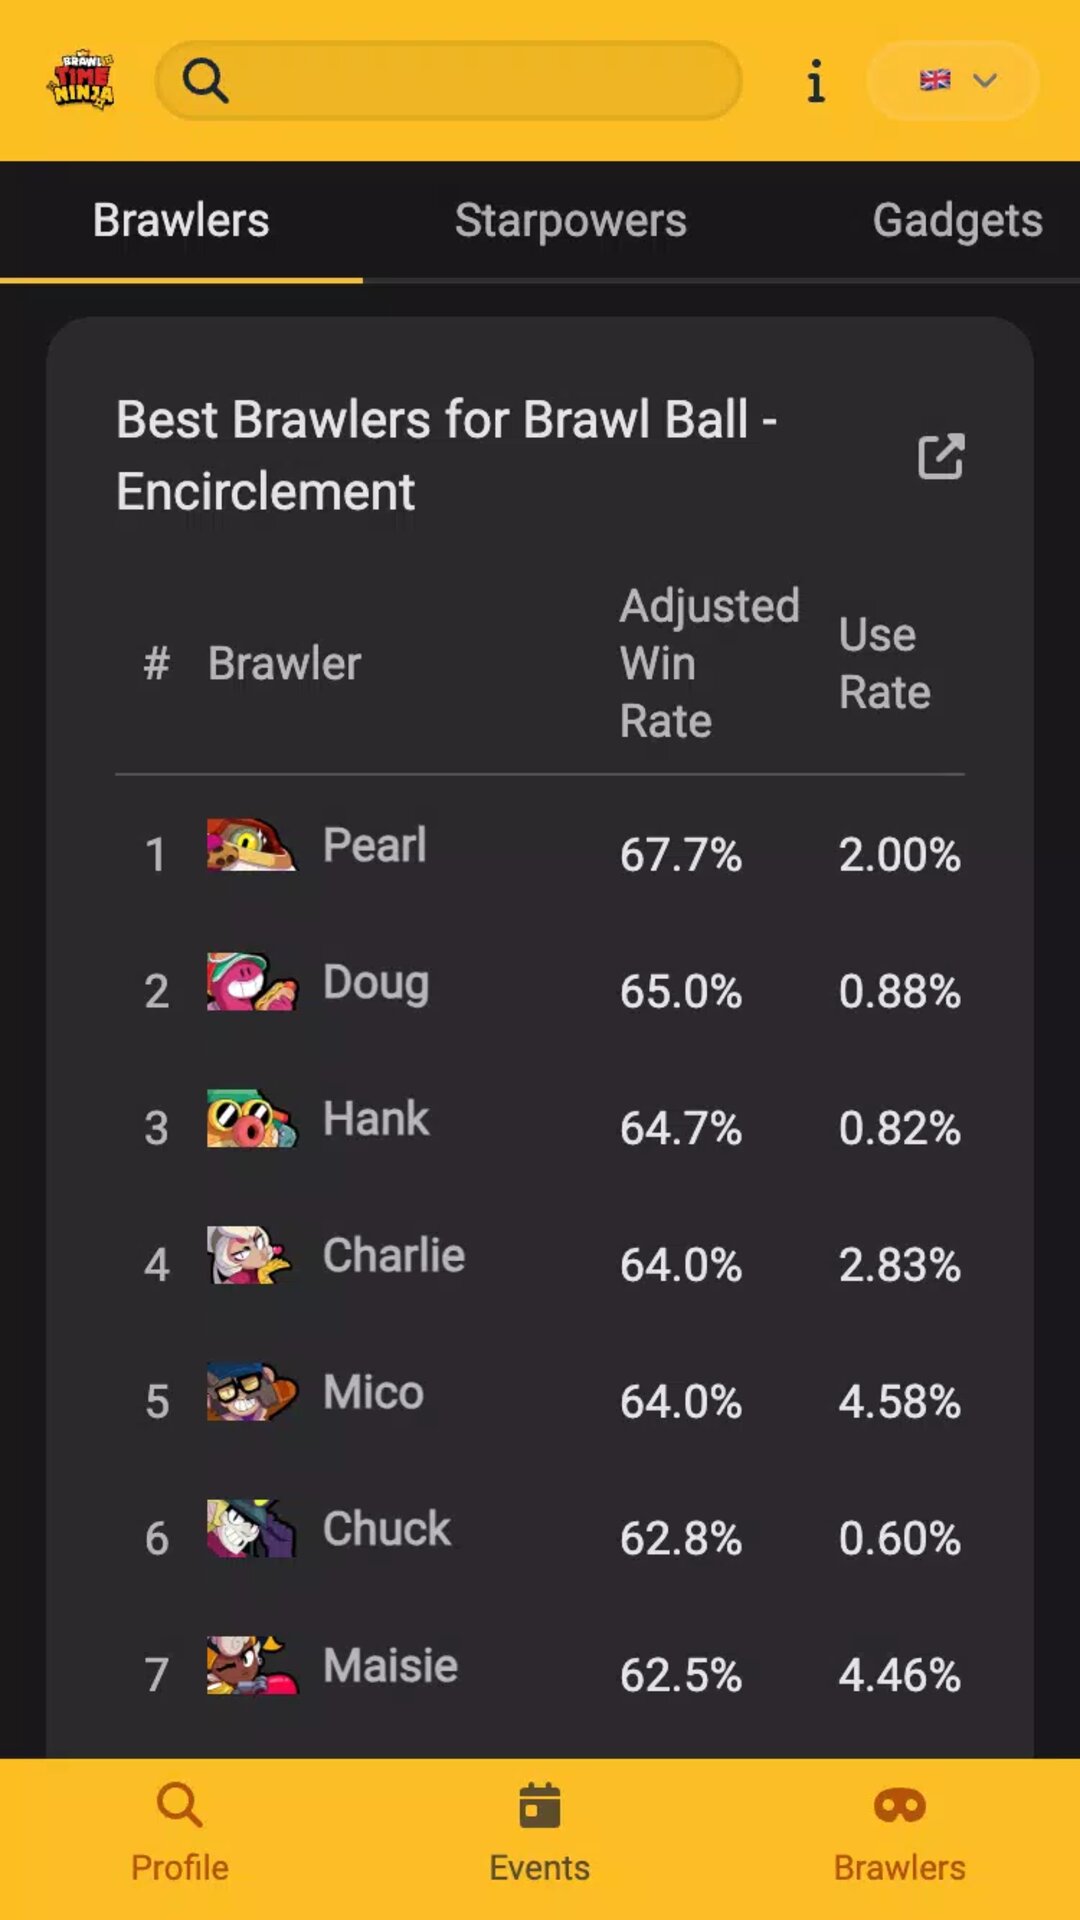Sort by Adjusted Win Rate column header

[x=709, y=663]
